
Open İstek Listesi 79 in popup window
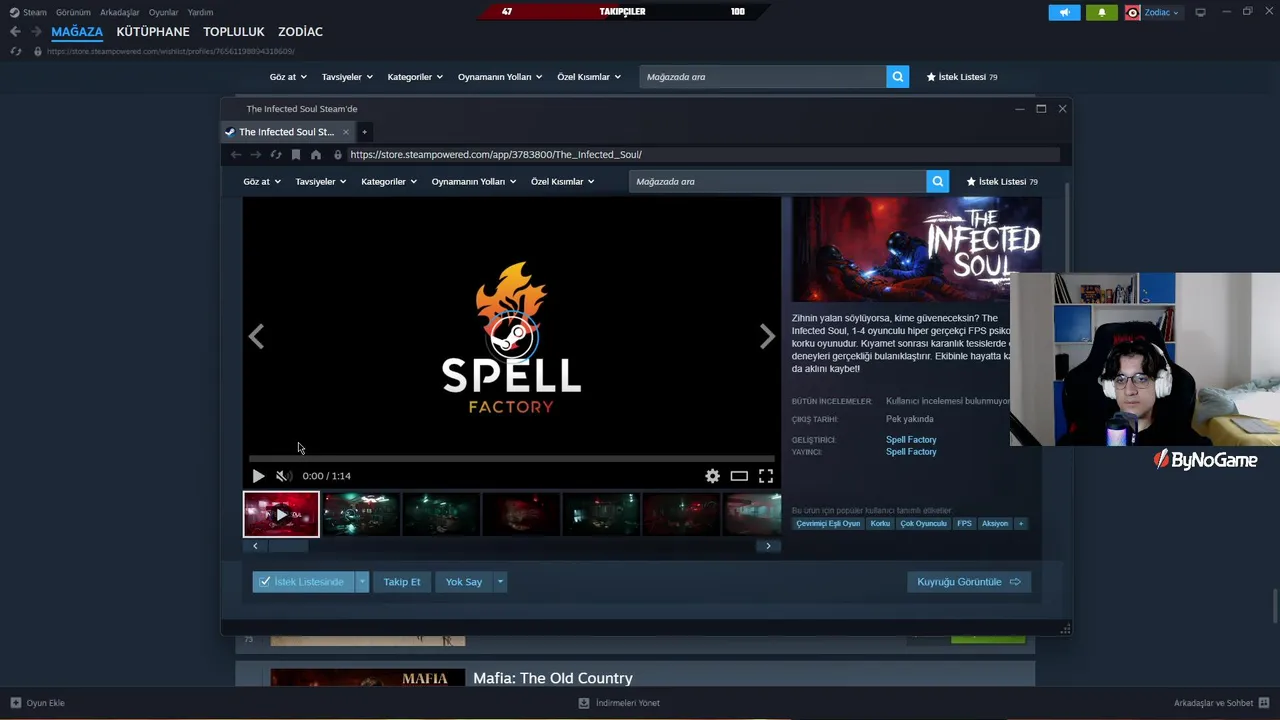tap(1002, 182)
